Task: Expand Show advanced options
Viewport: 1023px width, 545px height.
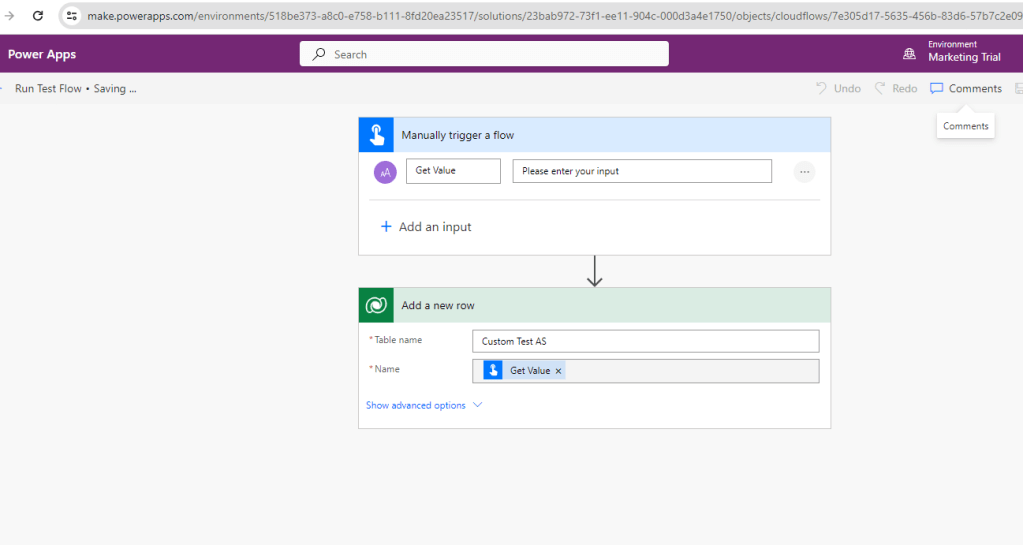Action: [x=424, y=405]
